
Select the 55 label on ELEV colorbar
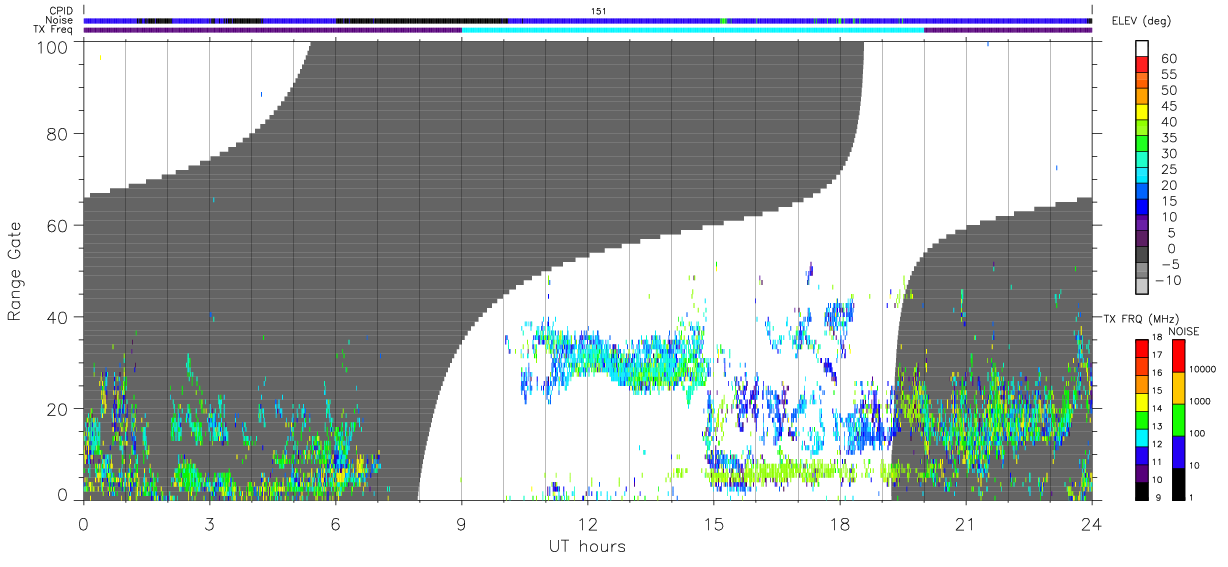[x=1168, y=75]
